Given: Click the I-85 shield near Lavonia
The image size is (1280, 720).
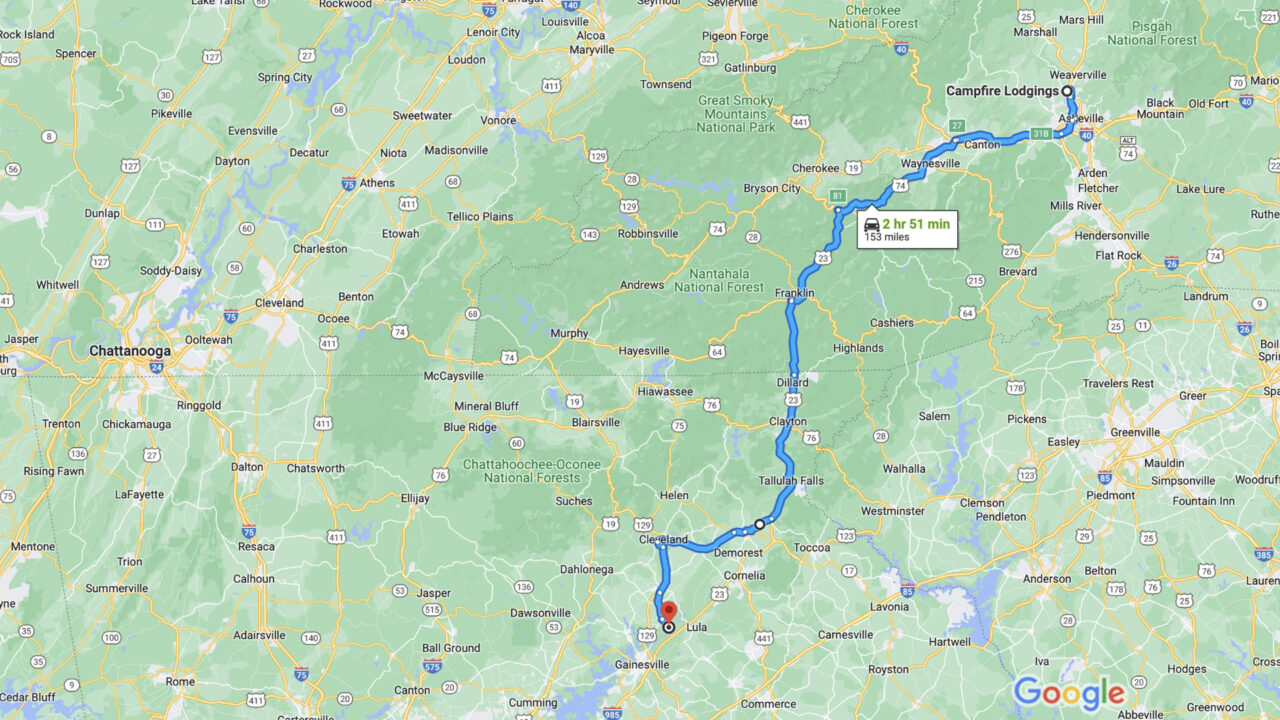Looking at the screenshot, I should point(907,590).
